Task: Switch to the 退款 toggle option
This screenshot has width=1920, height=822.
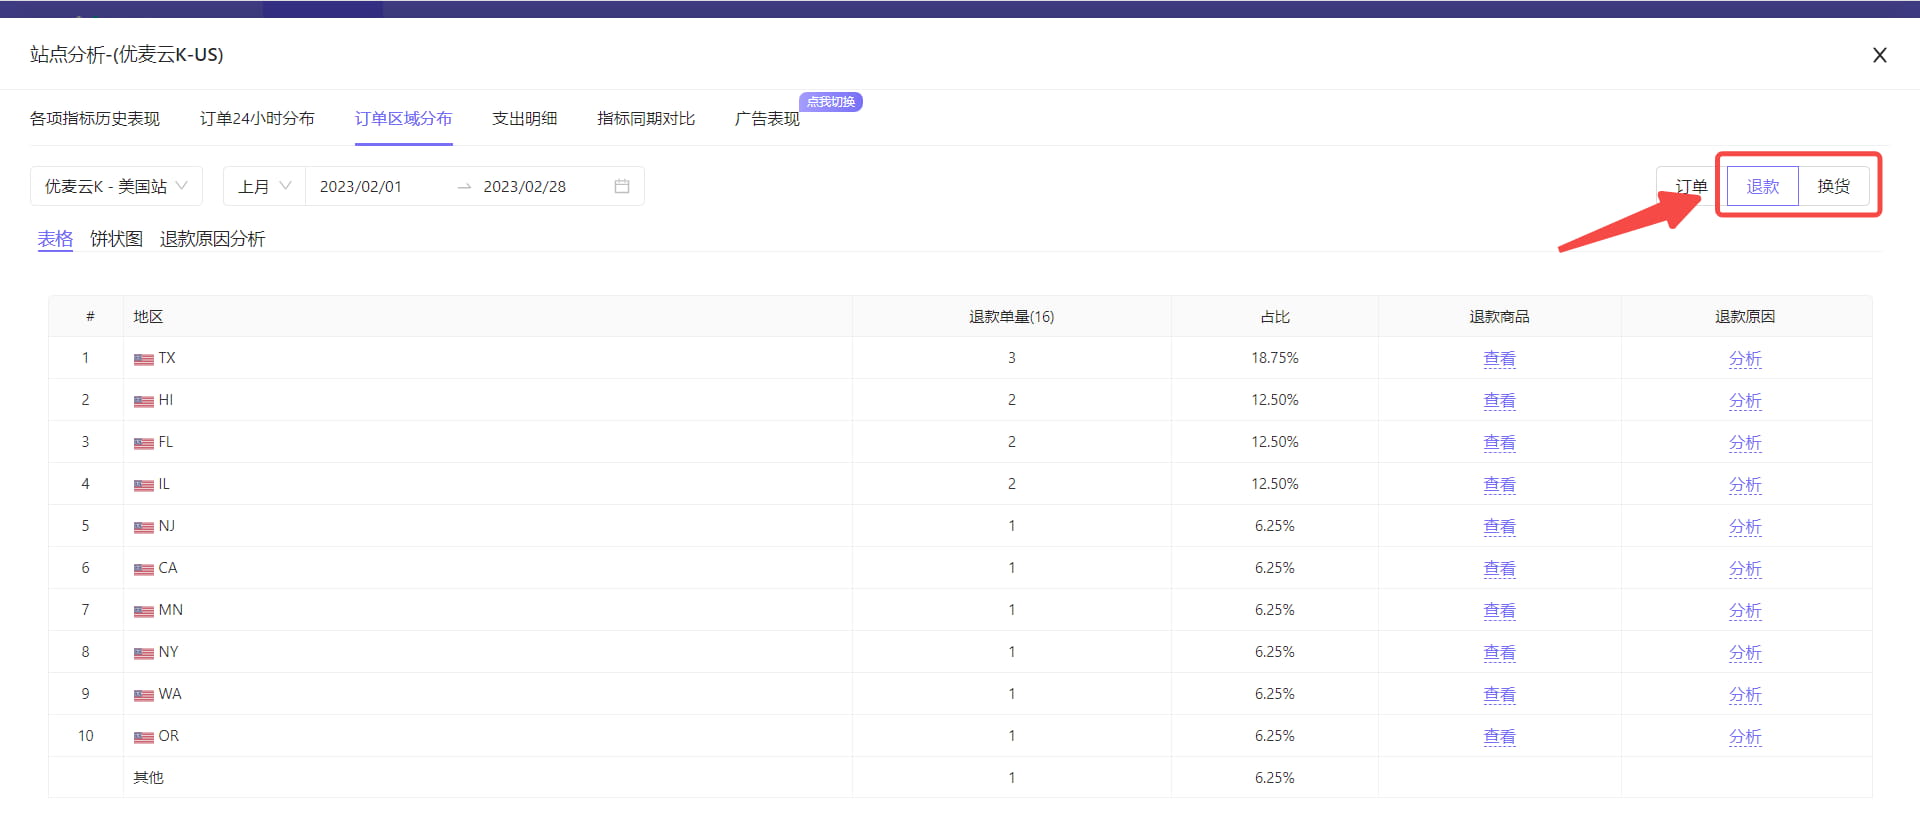Action: click(x=1762, y=186)
